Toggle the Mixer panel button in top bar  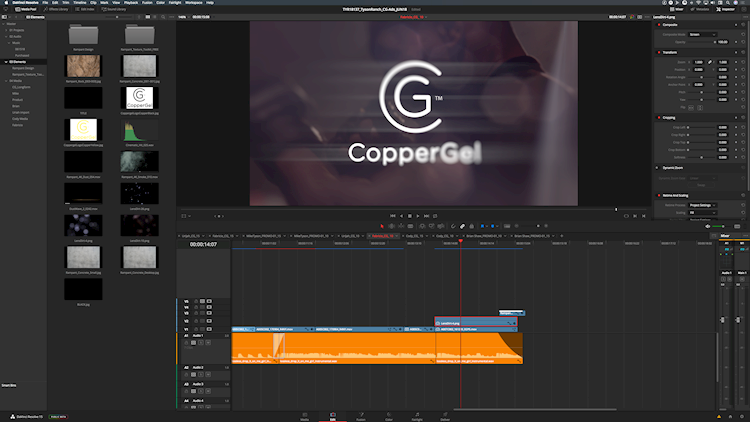pyautogui.click(x=676, y=9)
